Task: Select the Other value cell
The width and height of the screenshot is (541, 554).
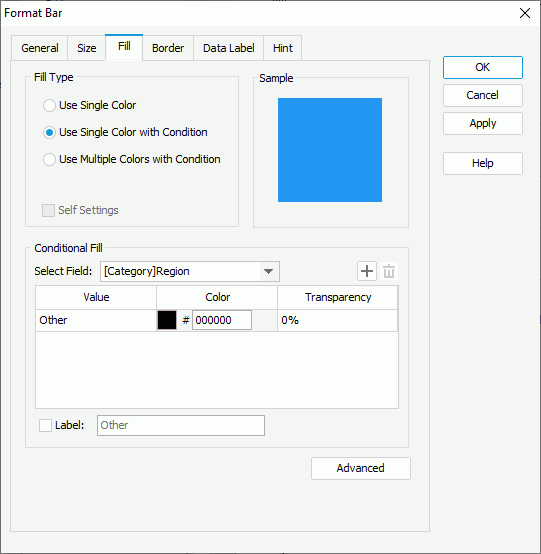Action: (96, 320)
